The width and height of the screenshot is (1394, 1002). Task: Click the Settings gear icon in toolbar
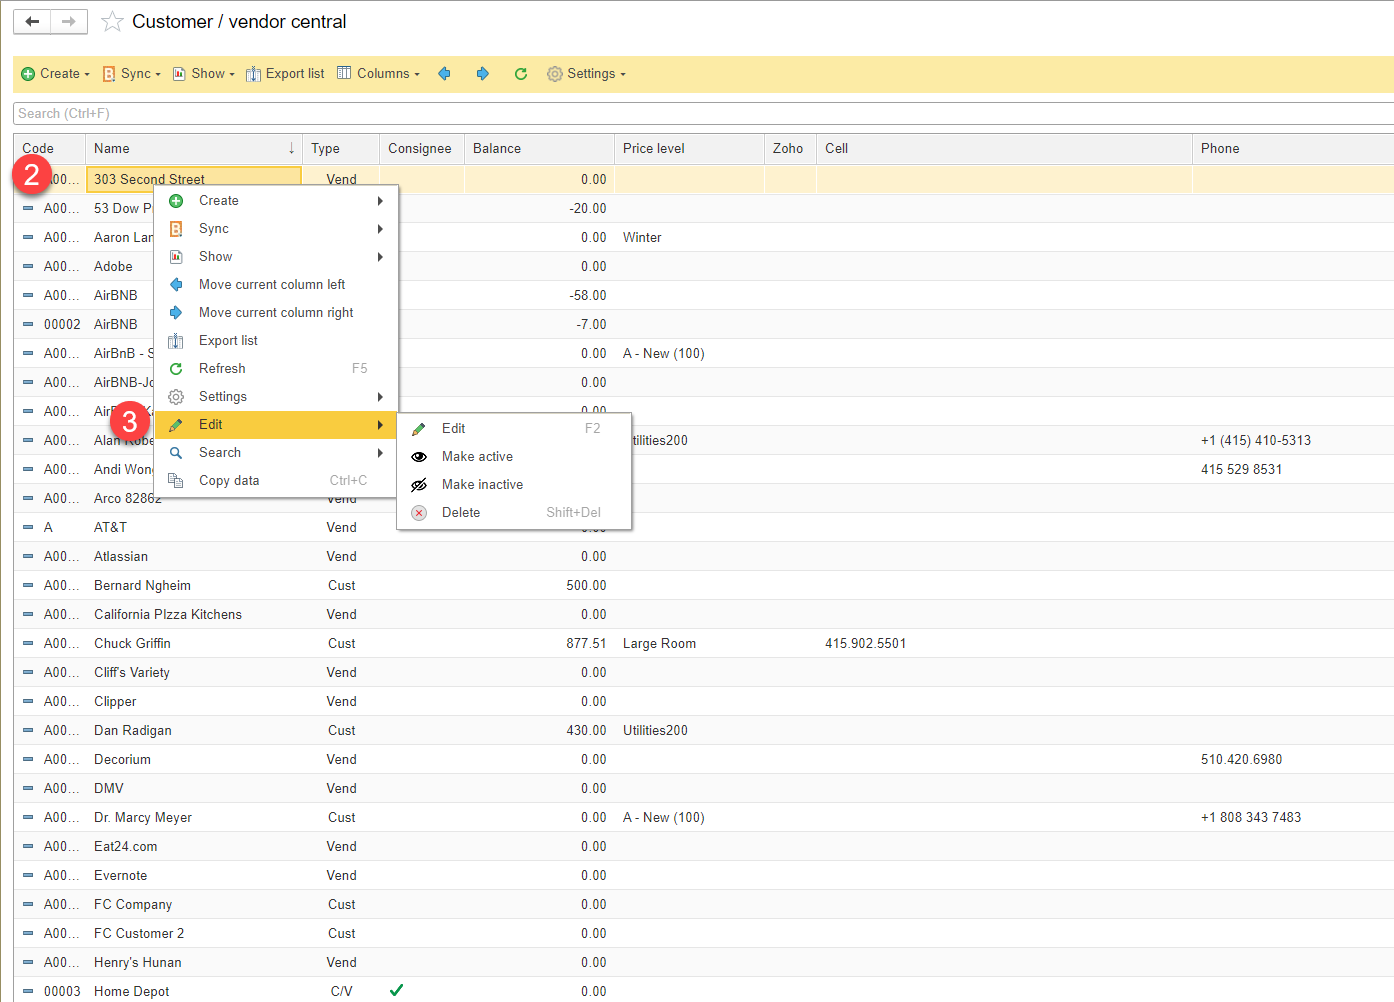(x=555, y=74)
